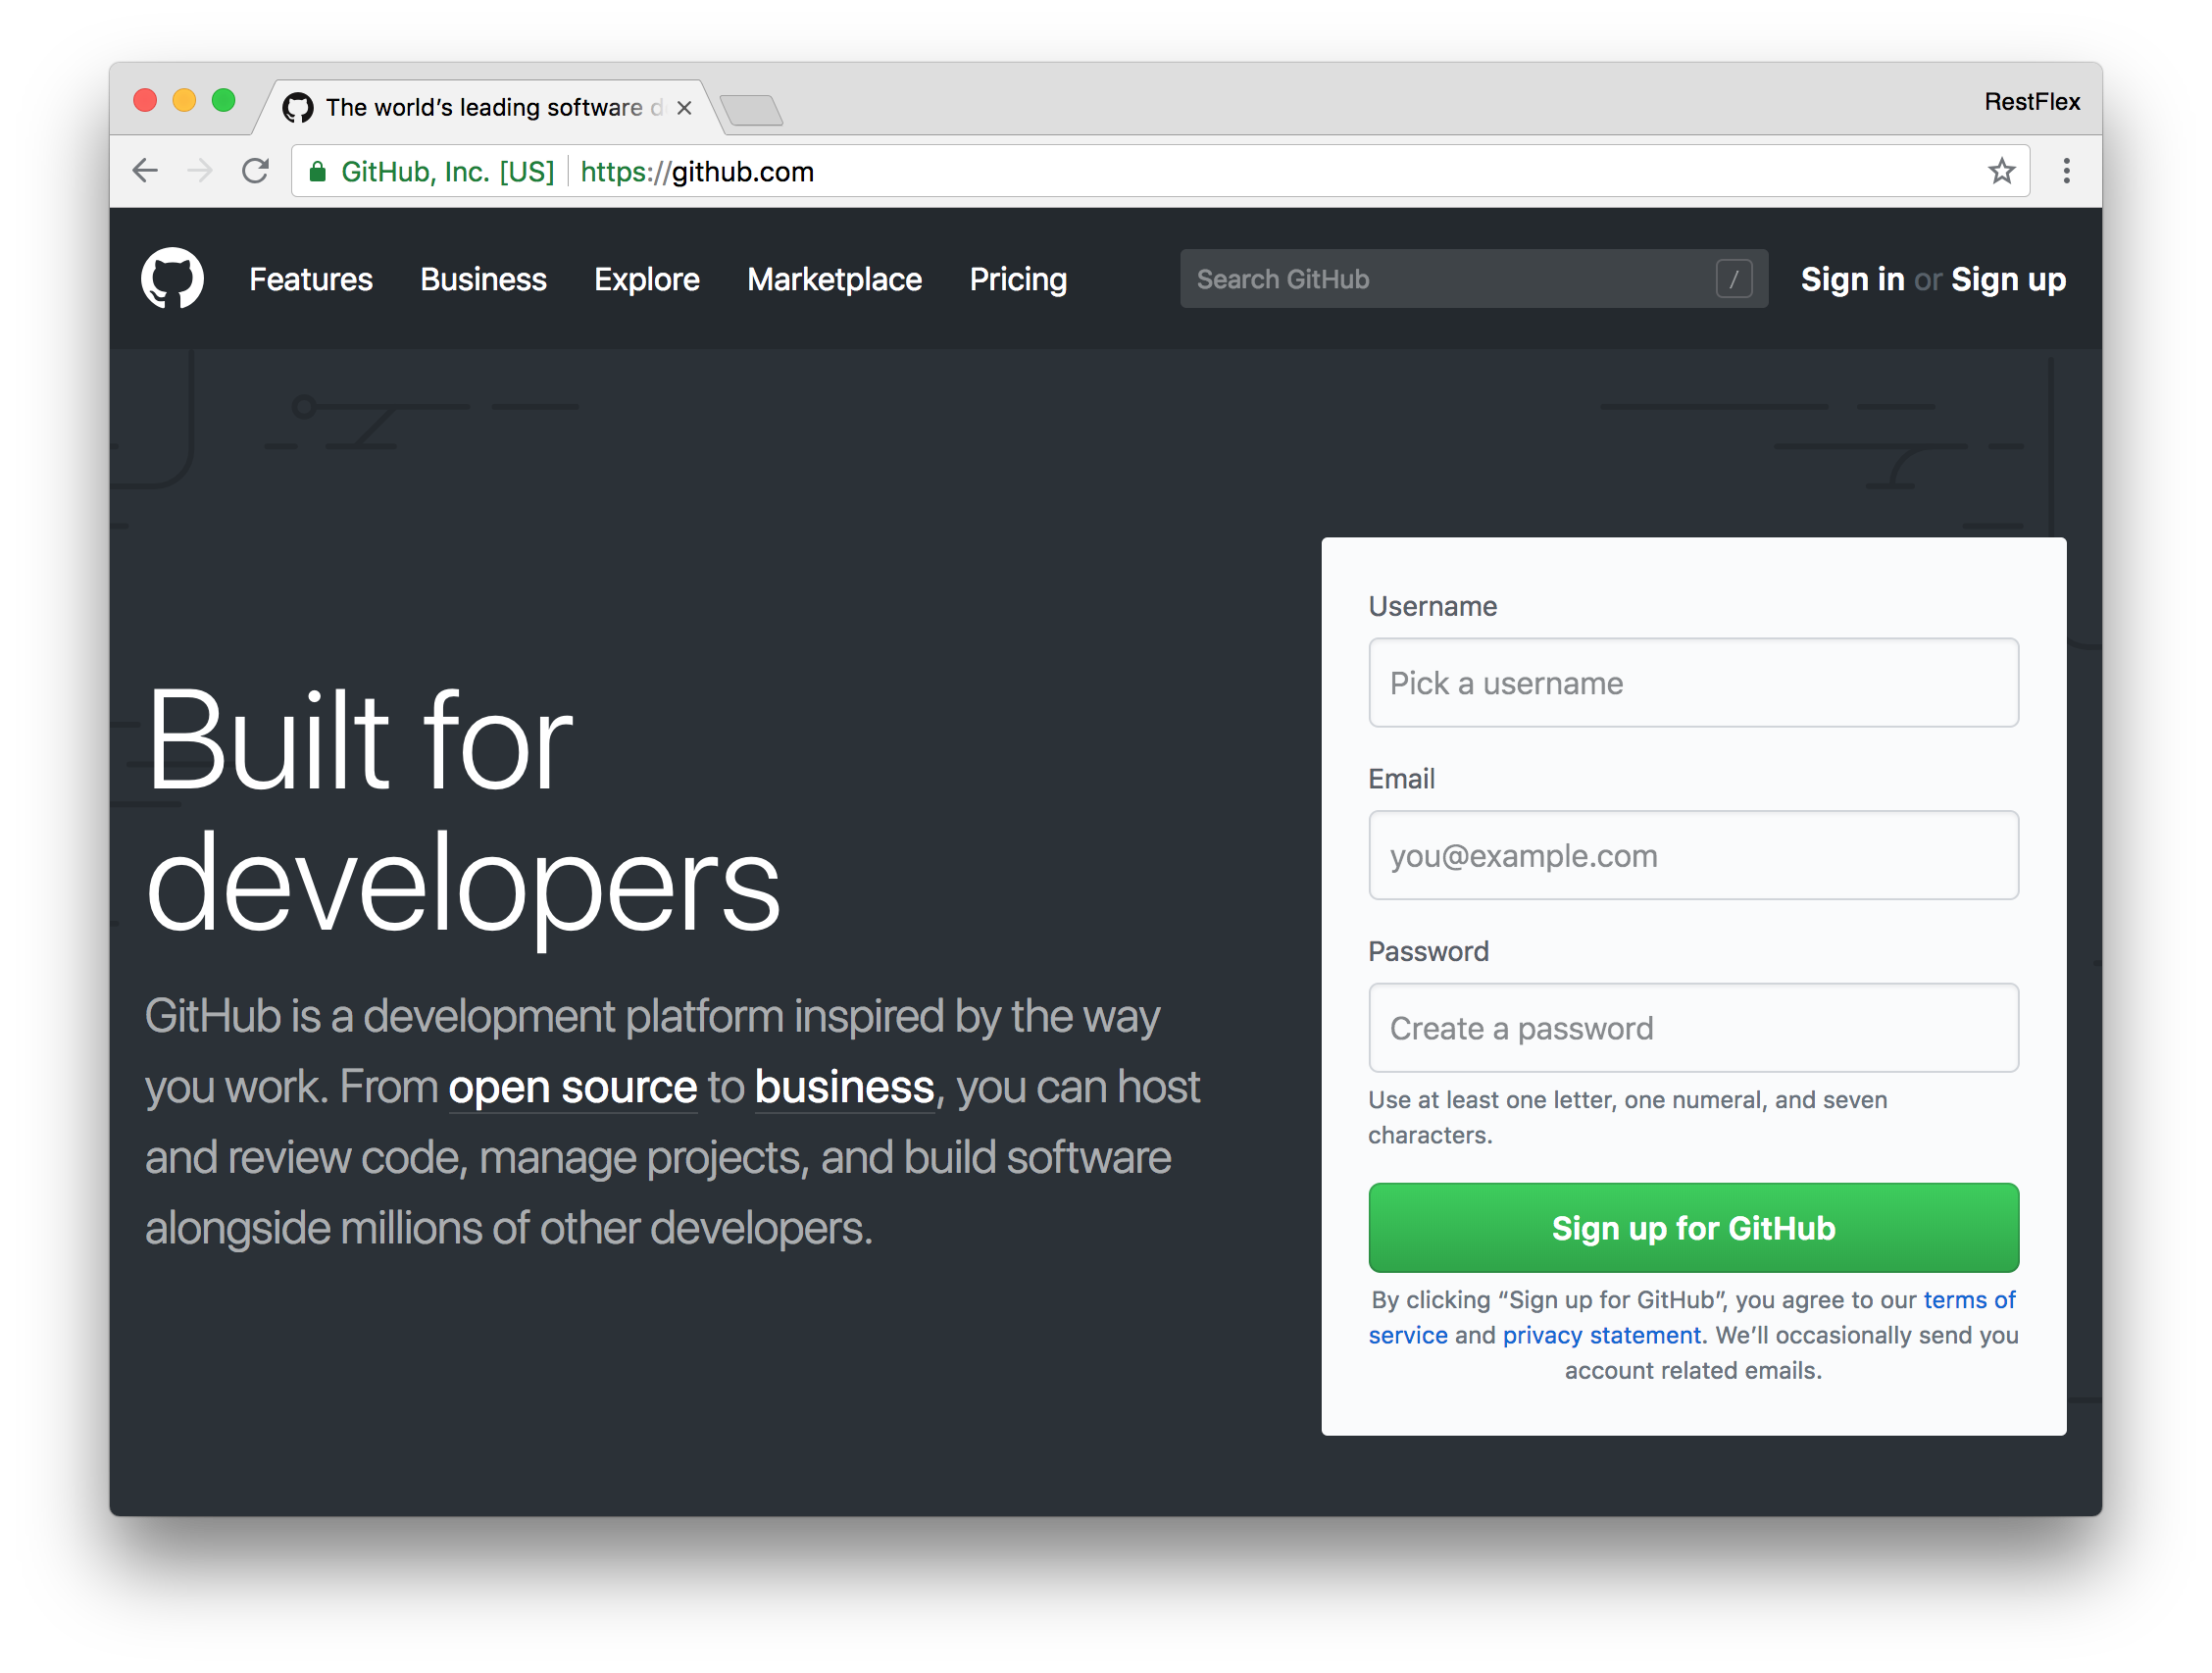Click the Username input field
This screenshot has width=2212, height=1673.
point(1692,682)
